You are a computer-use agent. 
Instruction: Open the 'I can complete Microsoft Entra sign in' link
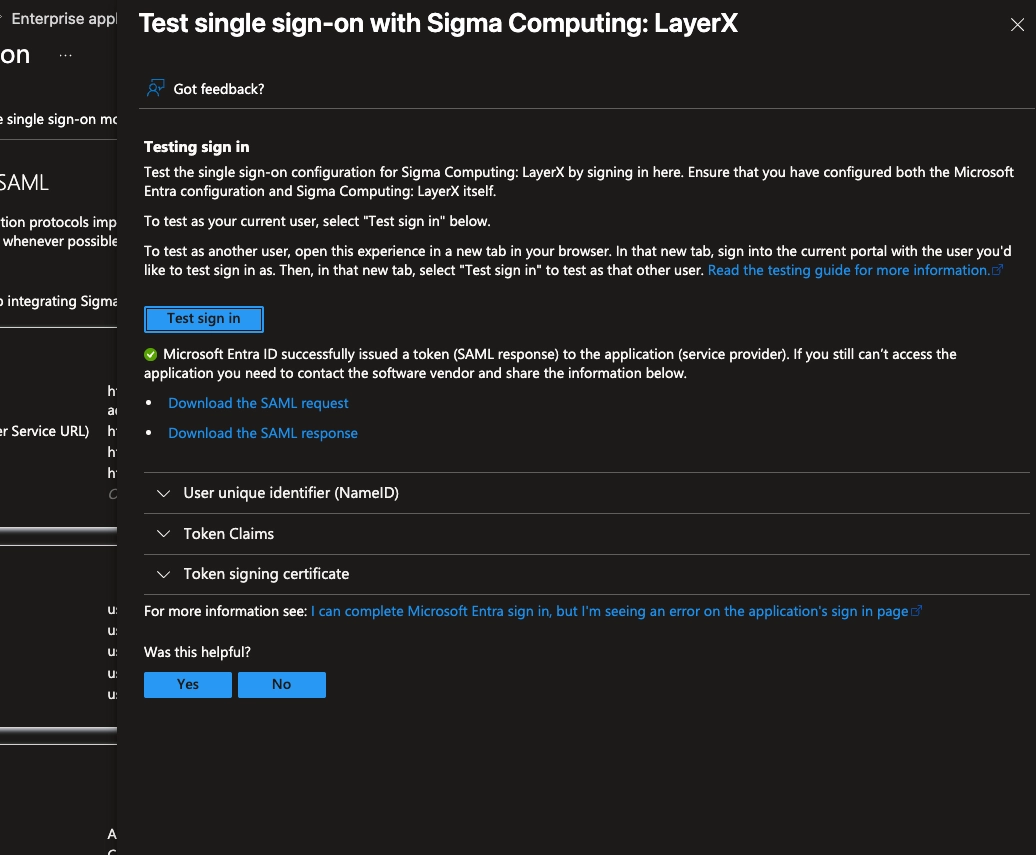click(609, 611)
